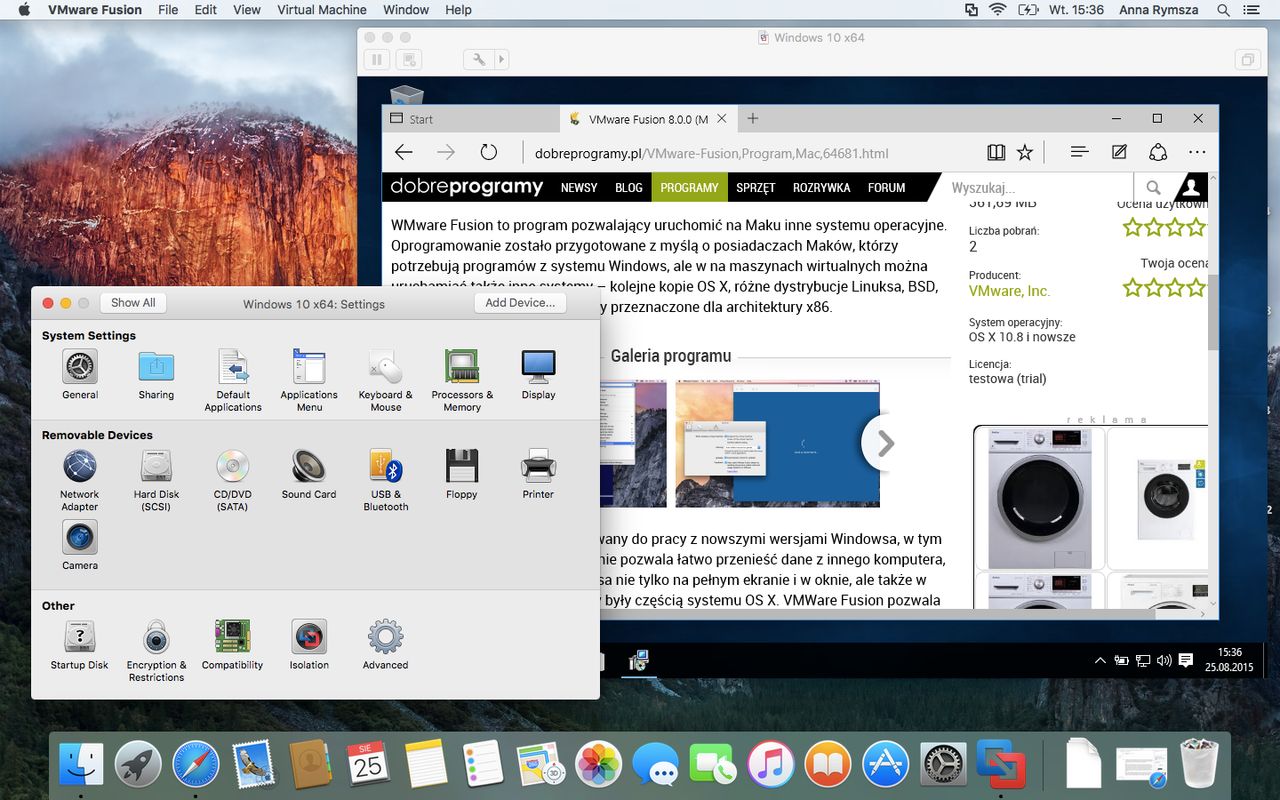Open Edge Hub icon
The image size is (1280, 800).
click(x=1079, y=153)
